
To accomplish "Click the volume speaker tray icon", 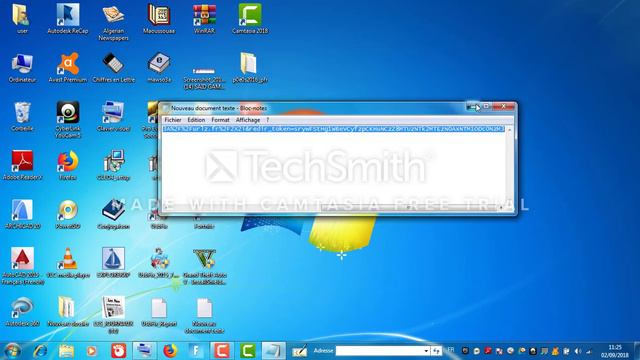I will pyautogui.click(x=578, y=351).
